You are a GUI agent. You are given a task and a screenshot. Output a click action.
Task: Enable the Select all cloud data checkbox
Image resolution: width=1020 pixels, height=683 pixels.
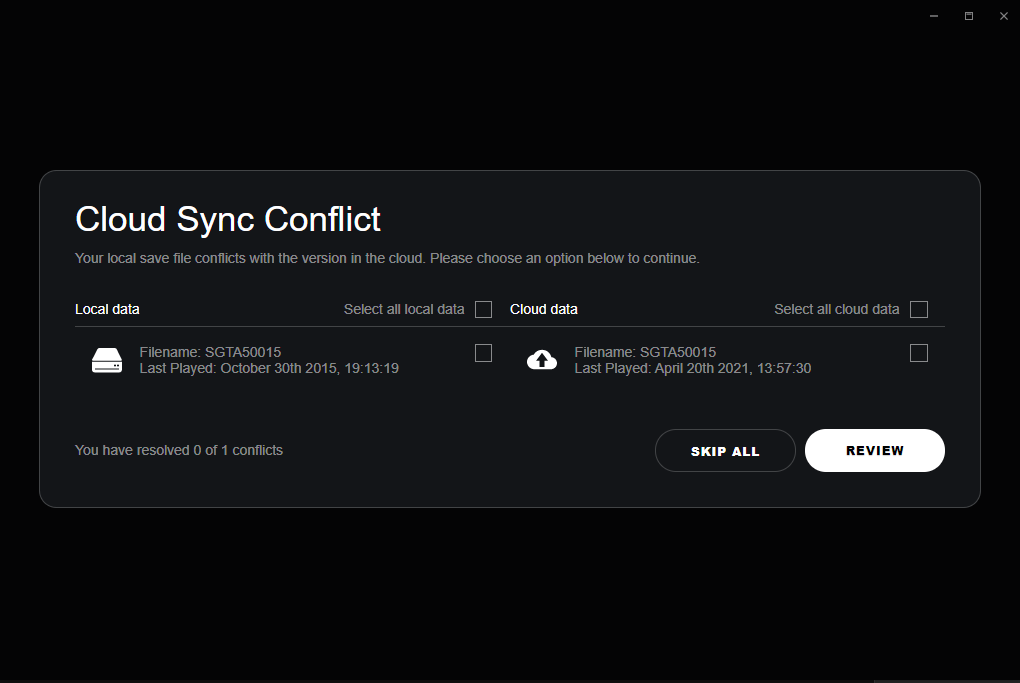point(919,309)
